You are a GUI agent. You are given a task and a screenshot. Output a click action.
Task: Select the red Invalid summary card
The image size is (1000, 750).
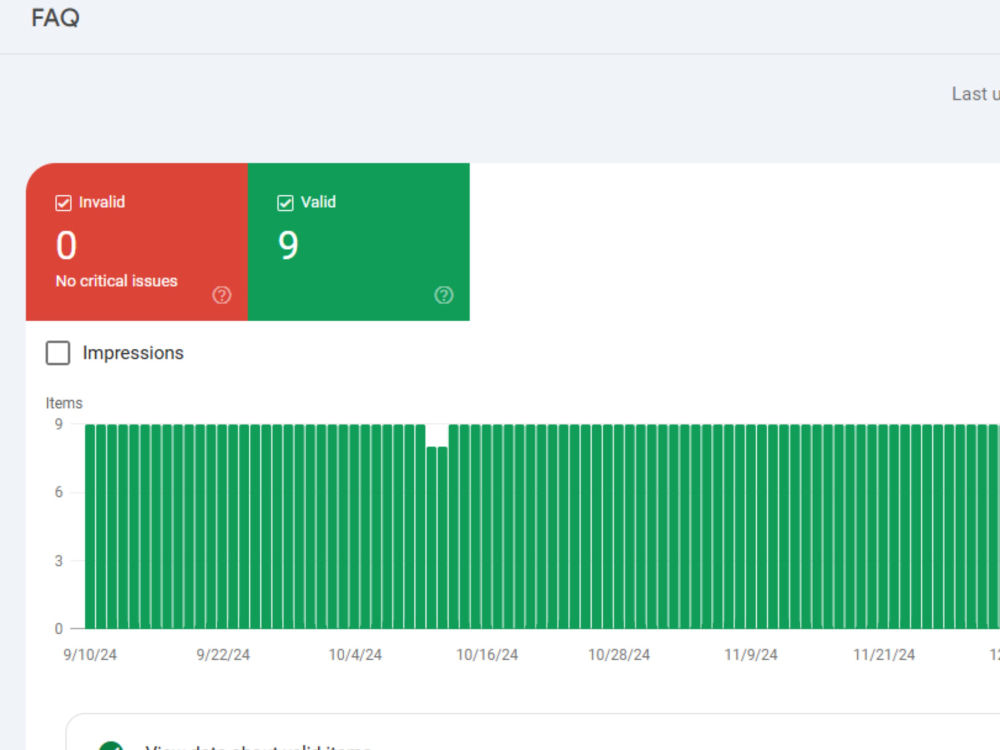coord(136,242)
